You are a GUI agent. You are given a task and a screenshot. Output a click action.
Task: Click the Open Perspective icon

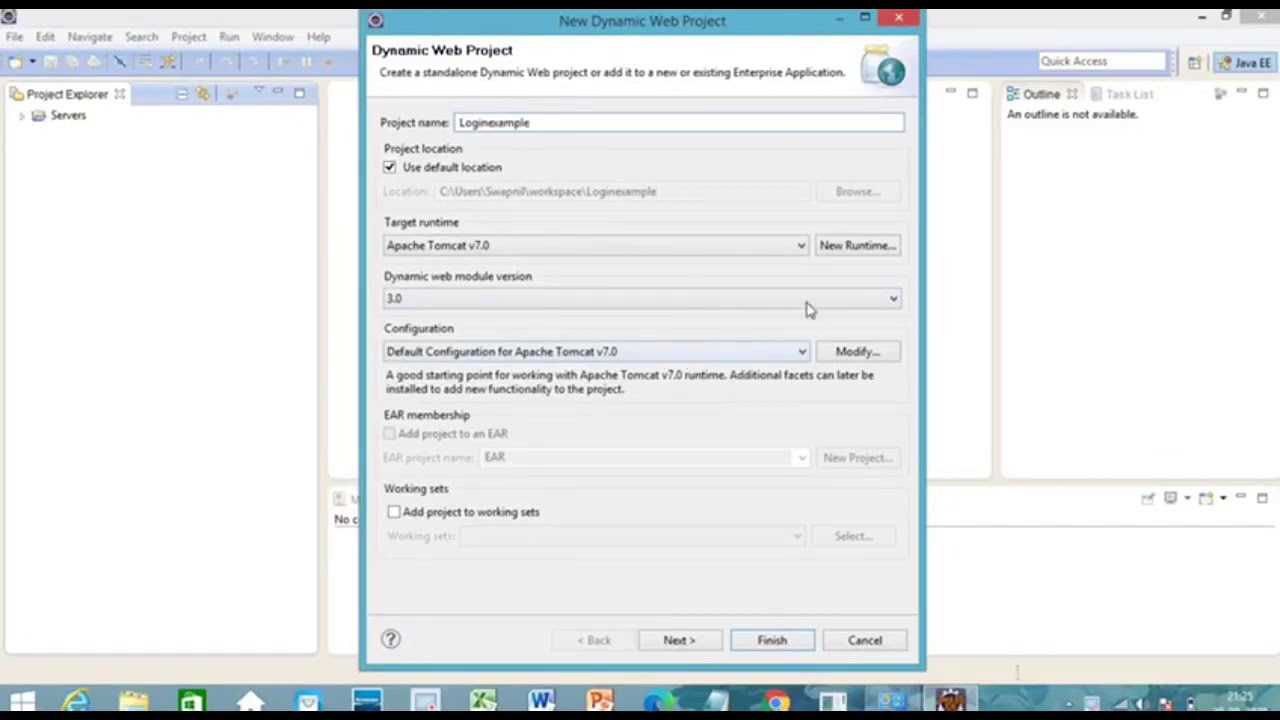click(1194, 62)
